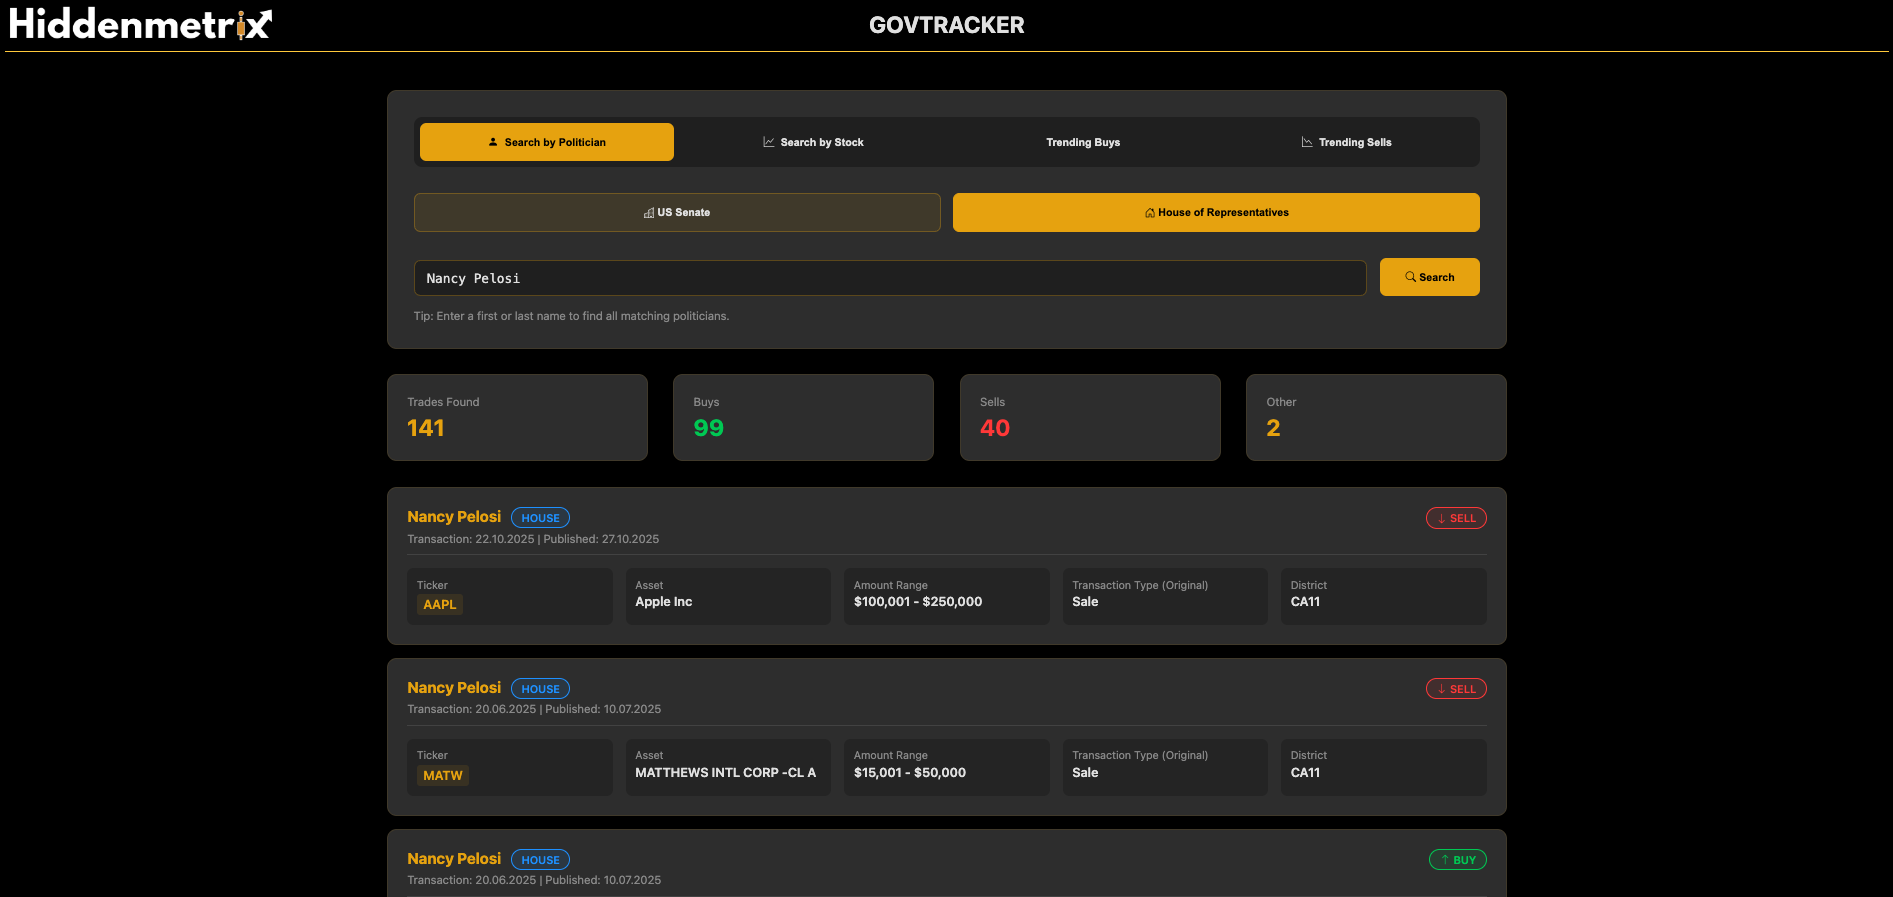Click the Buys 99 stat card
This screenshot has height=897, width=1893.
point(803,417)
